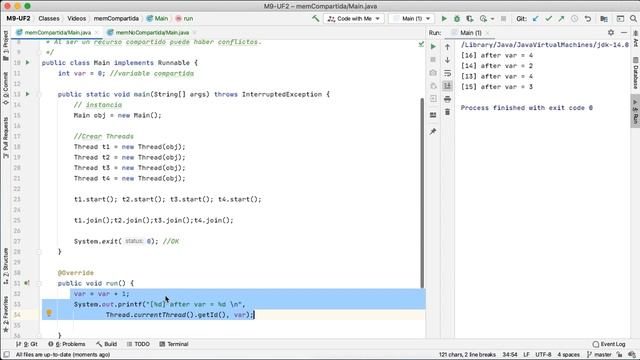
Task: Open the Terminal tool window tab
Action: [173, 344]
